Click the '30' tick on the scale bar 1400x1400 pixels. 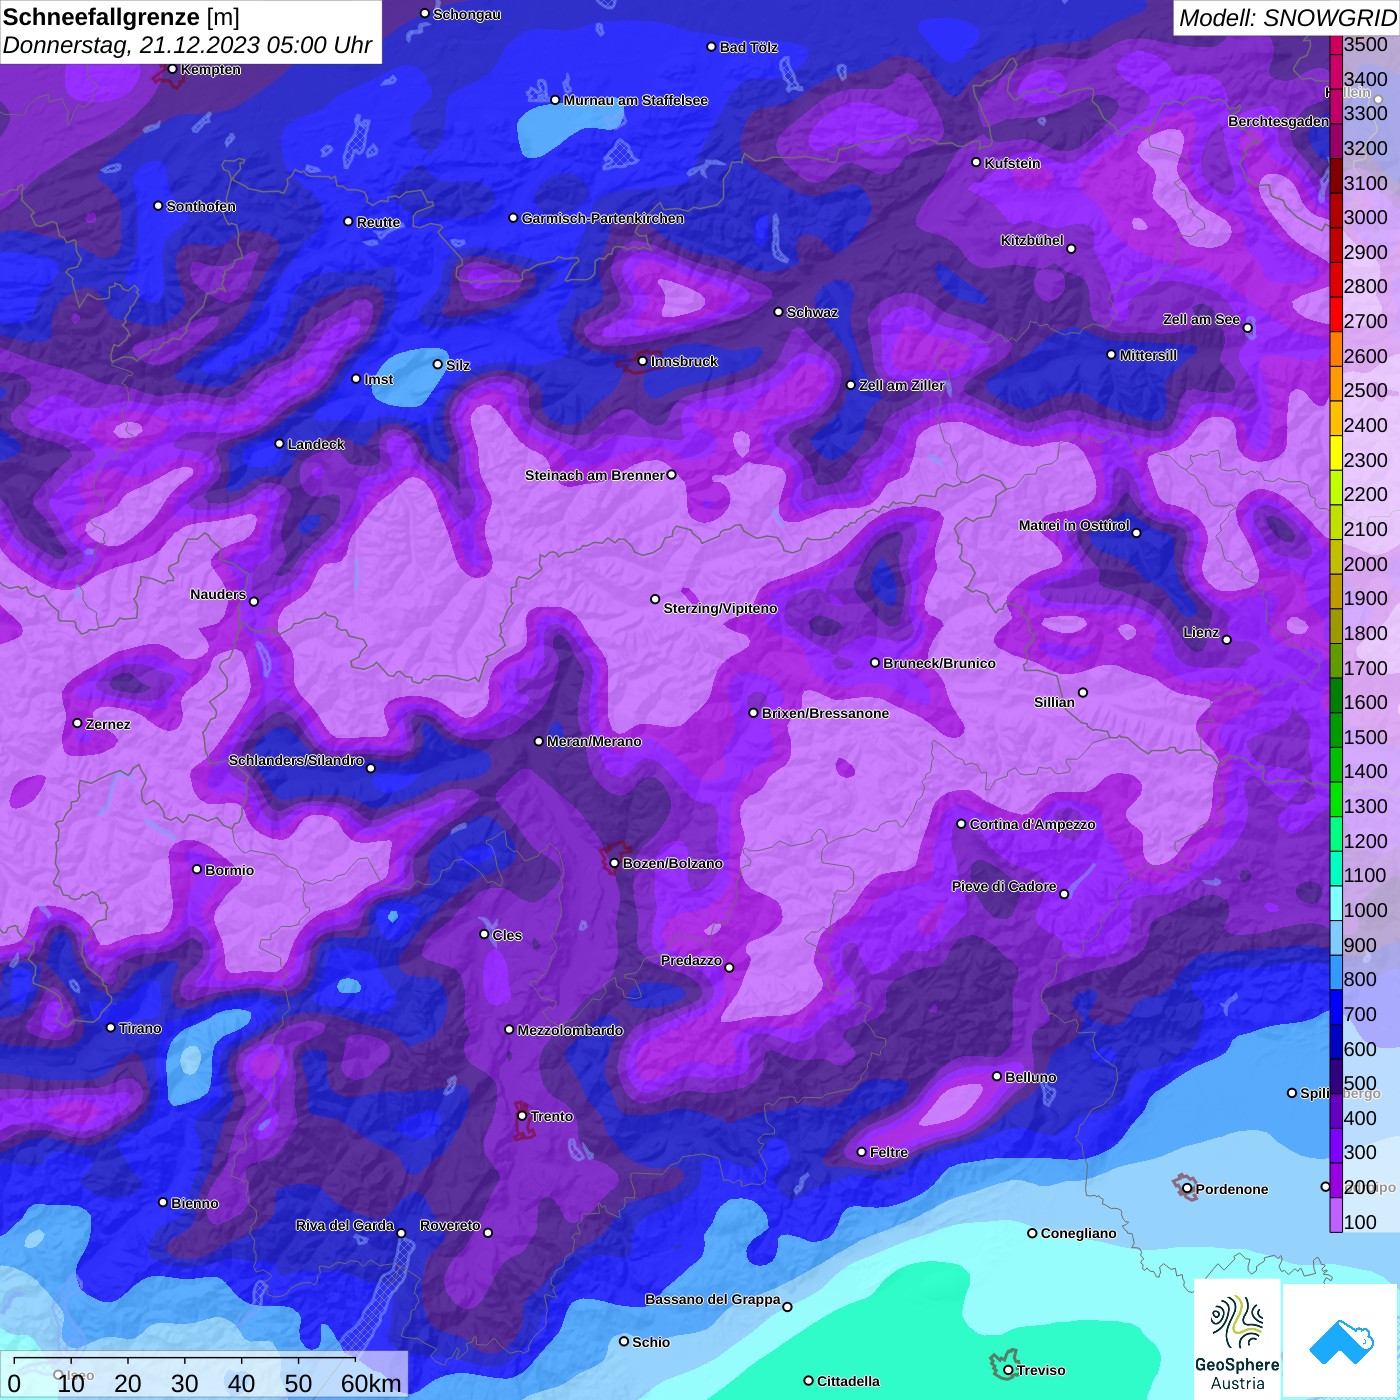tap(184, 1383)
